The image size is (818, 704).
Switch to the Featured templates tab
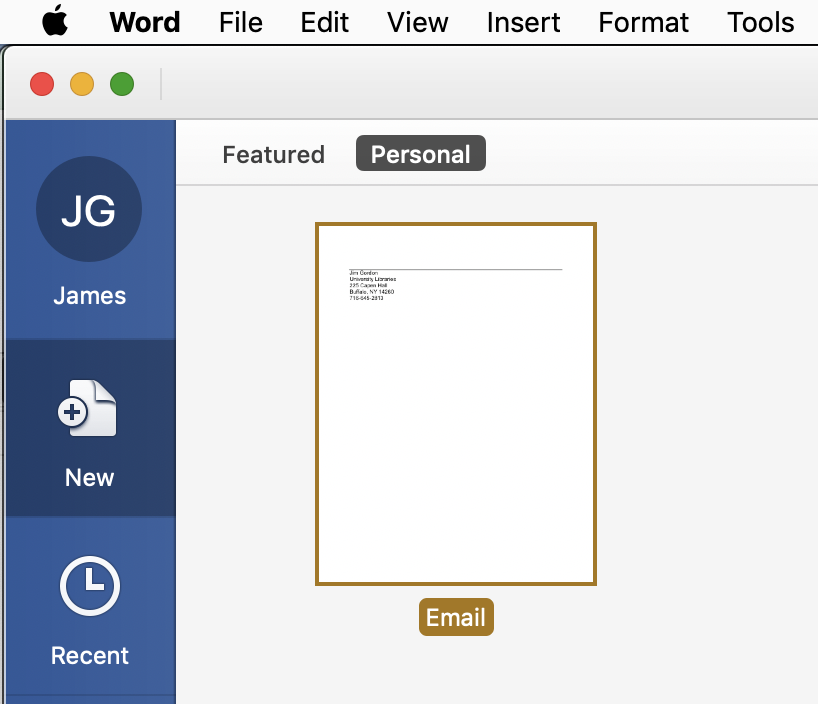pyautogui.click(x=273, y=154)
